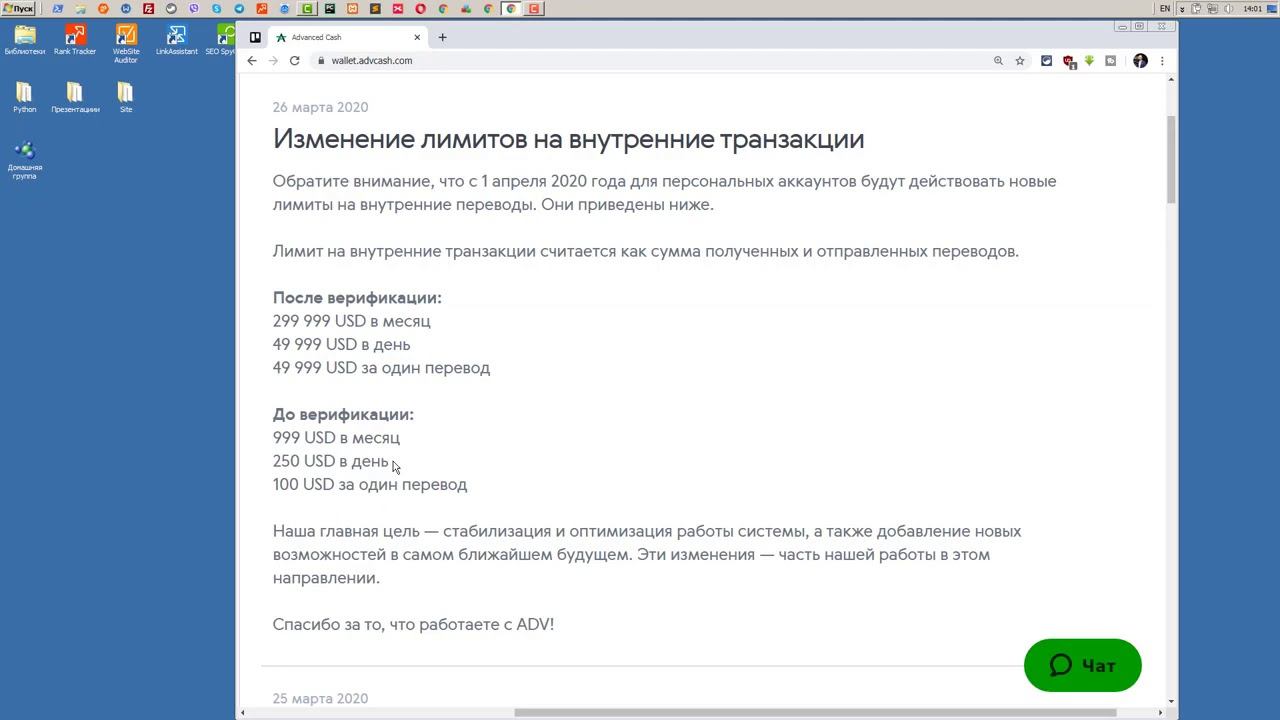Reload the current page
This screenshot has height=720, width=1280.
294,61
